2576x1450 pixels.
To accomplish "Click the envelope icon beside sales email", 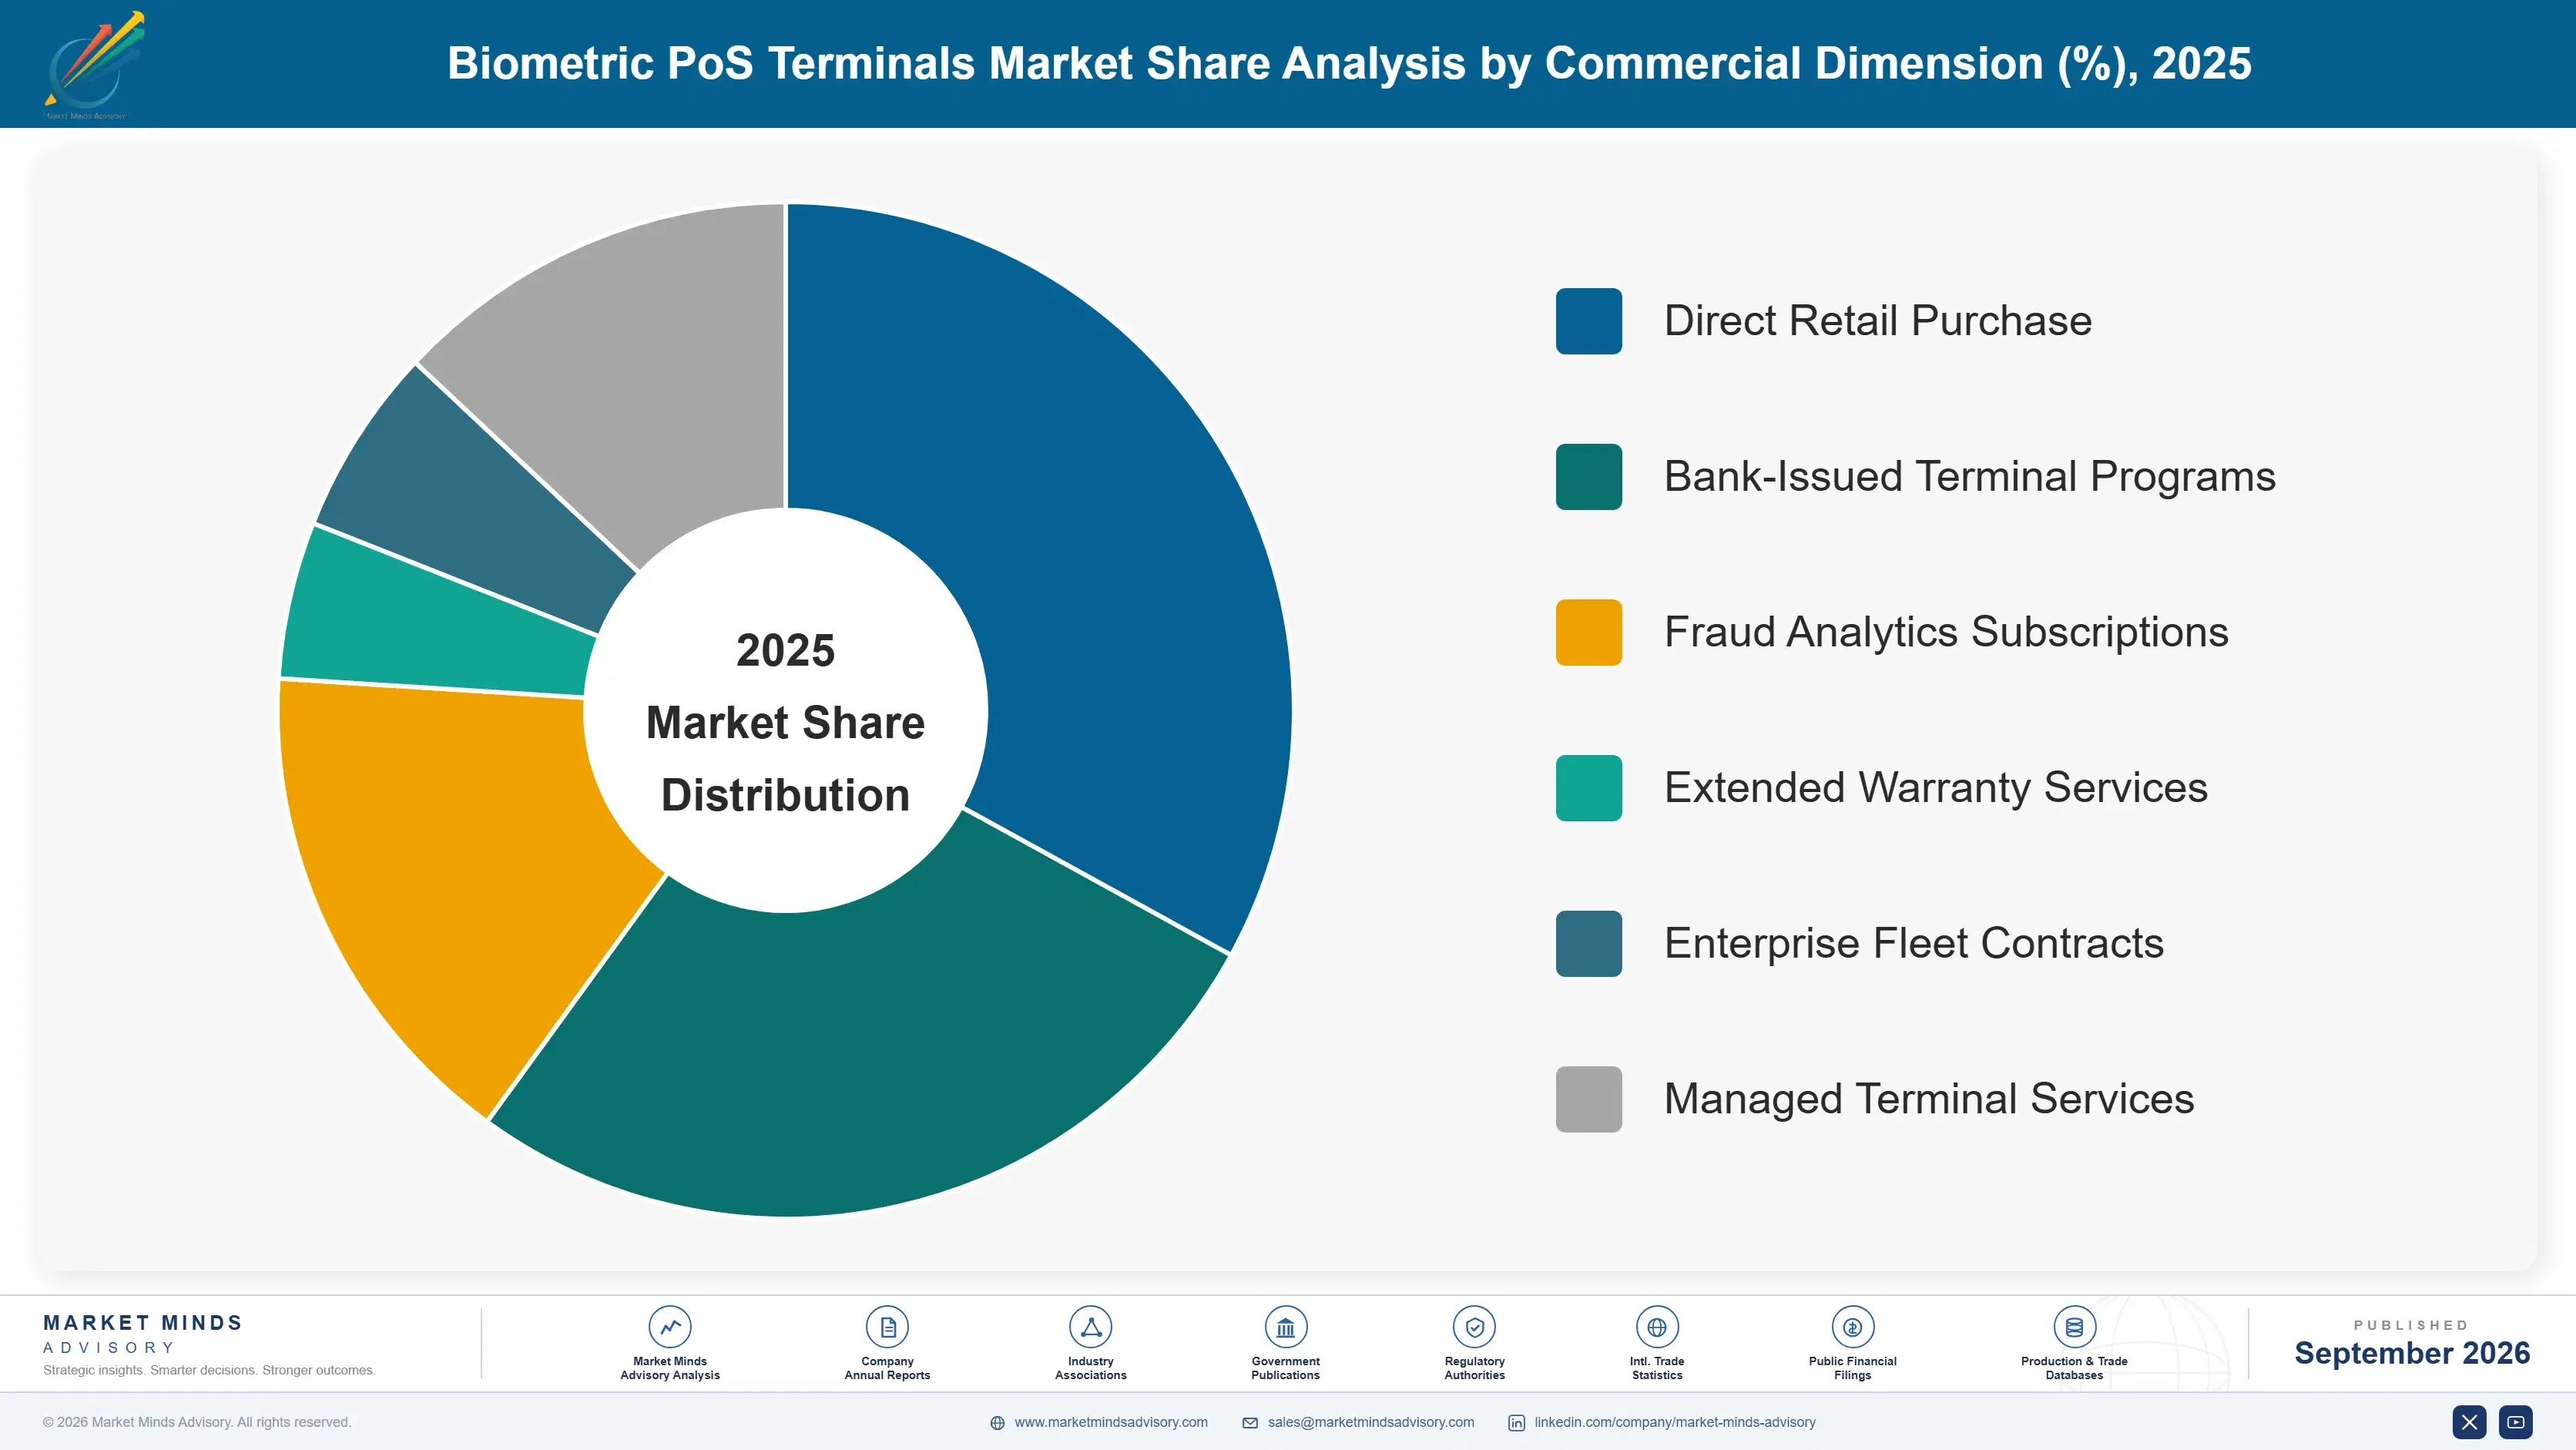I will [1250, 1423].
